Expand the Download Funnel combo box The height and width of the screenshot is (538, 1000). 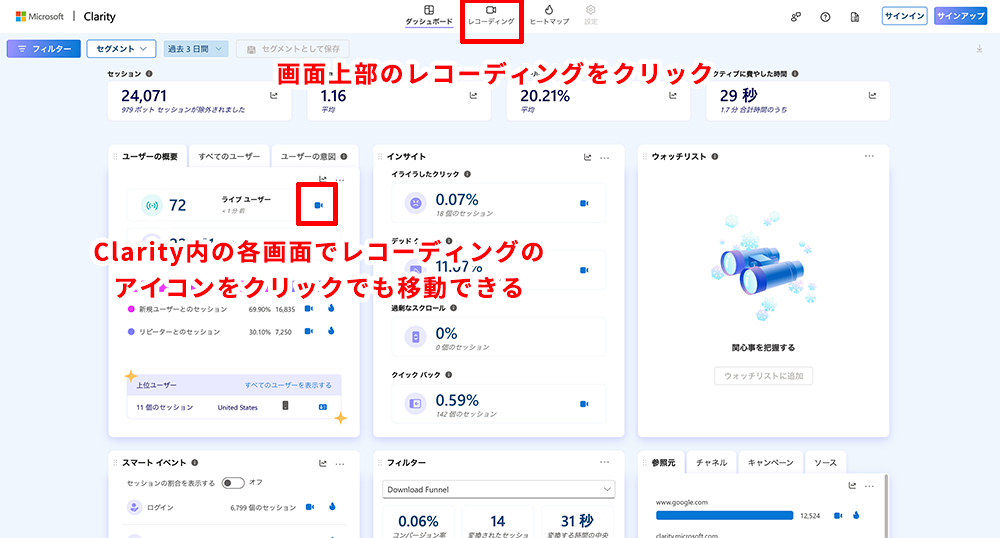click(499, 489)
